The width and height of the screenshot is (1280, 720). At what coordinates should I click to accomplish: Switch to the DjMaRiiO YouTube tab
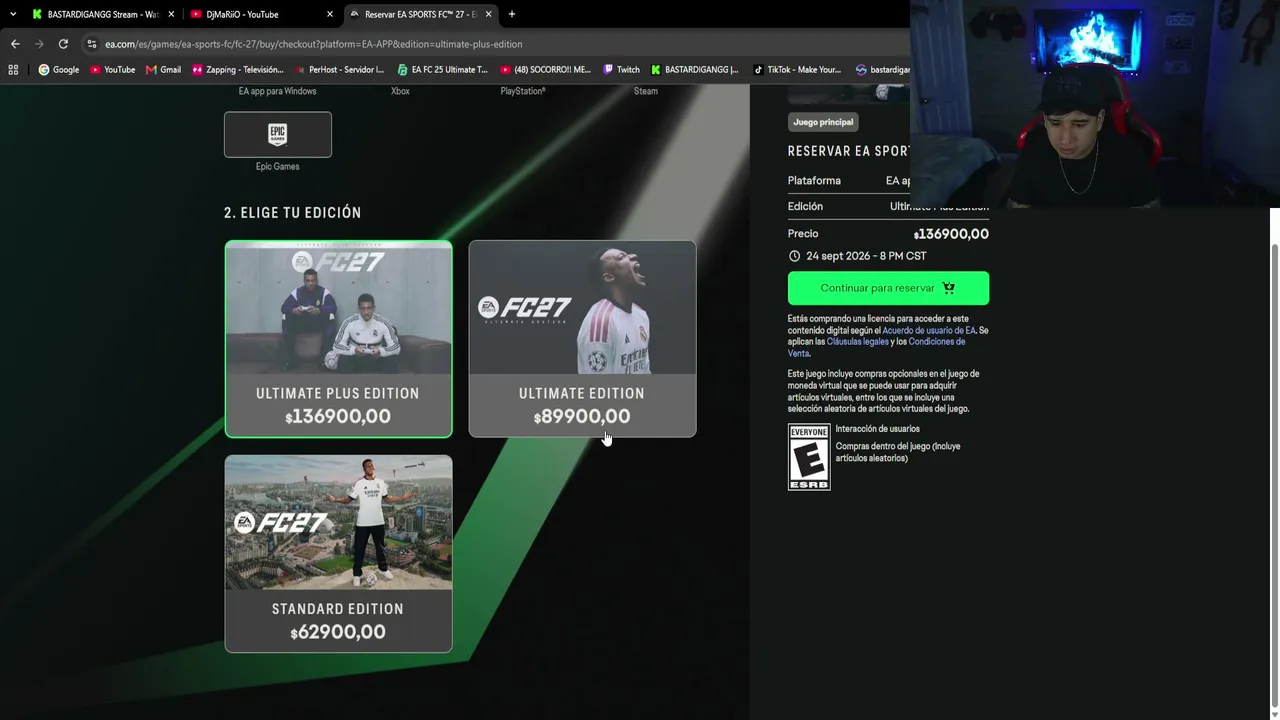pos(261,14)
